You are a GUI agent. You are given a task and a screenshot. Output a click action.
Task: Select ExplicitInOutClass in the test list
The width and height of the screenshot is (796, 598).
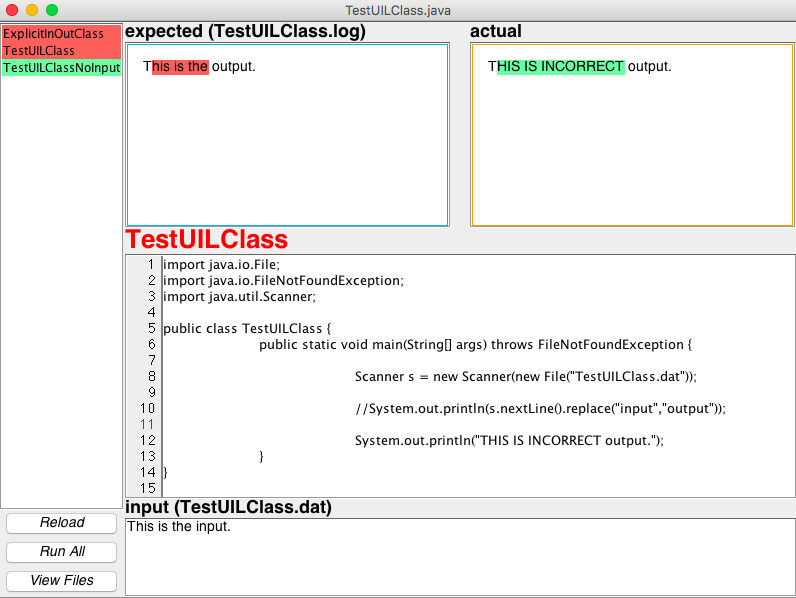coord(61,34)
